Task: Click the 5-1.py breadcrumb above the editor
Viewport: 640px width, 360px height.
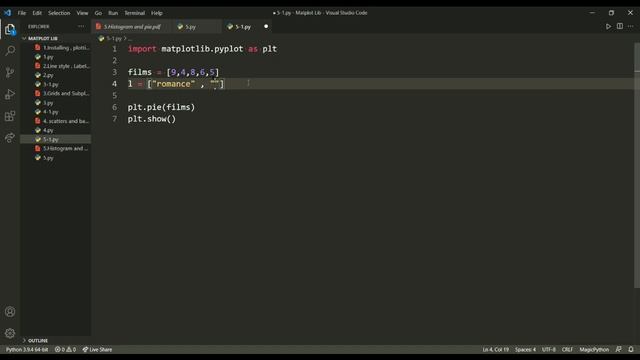Action: click(114, 38)
